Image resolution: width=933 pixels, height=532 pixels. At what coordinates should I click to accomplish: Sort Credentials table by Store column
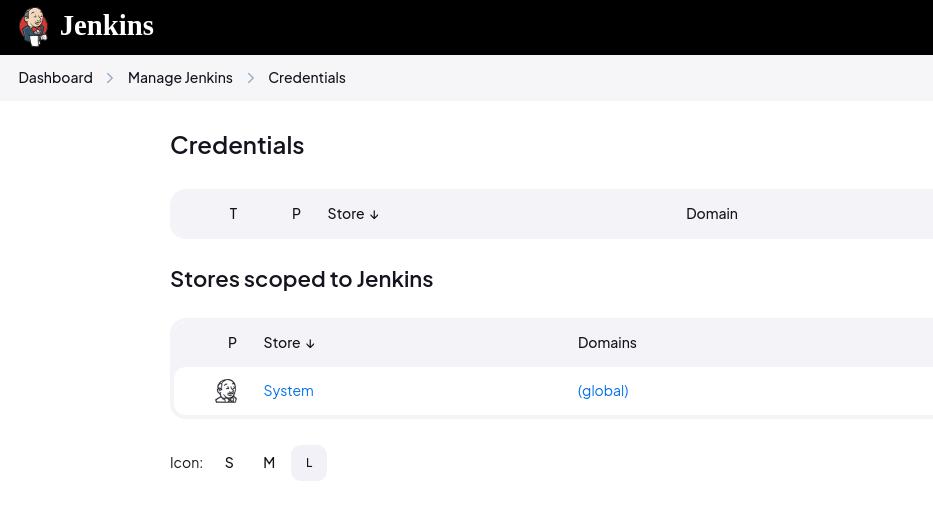(353, 214)
